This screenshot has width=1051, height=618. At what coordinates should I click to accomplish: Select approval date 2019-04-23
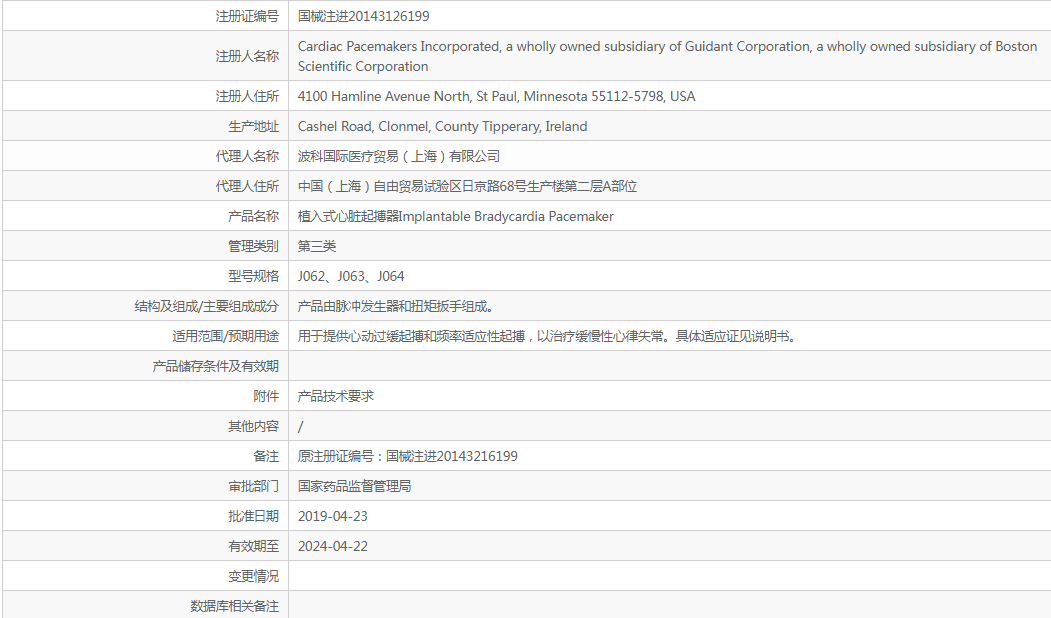[332, 516]
